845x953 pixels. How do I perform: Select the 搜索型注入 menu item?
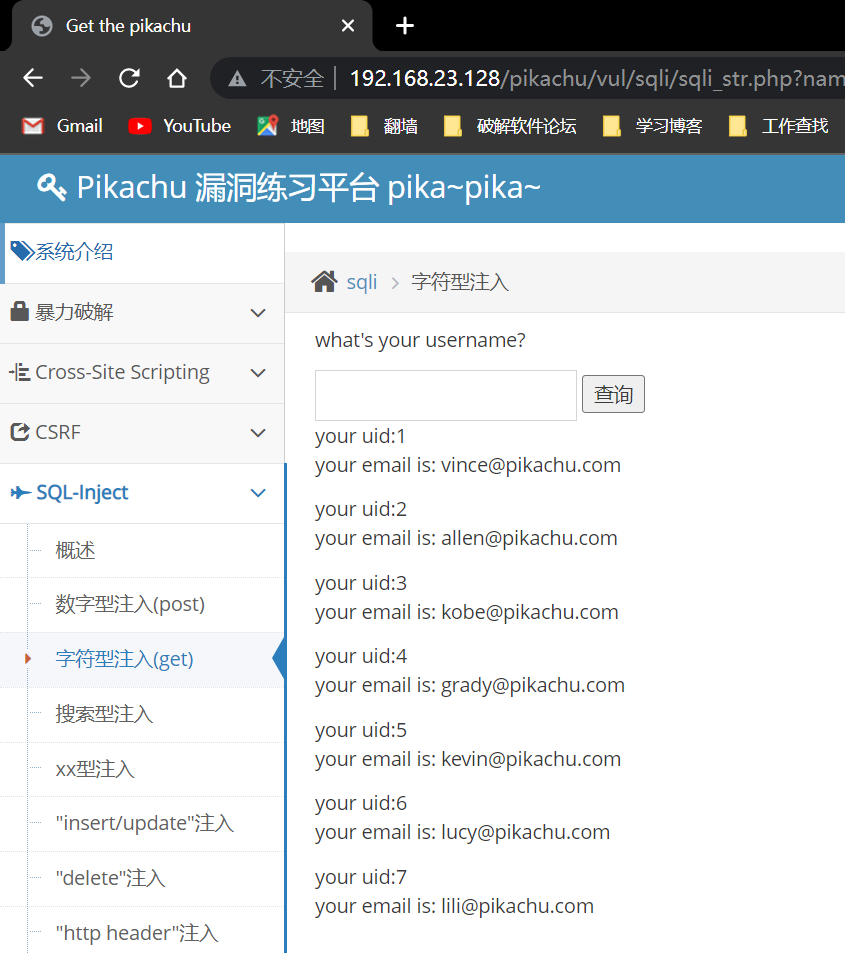point(104,714)
